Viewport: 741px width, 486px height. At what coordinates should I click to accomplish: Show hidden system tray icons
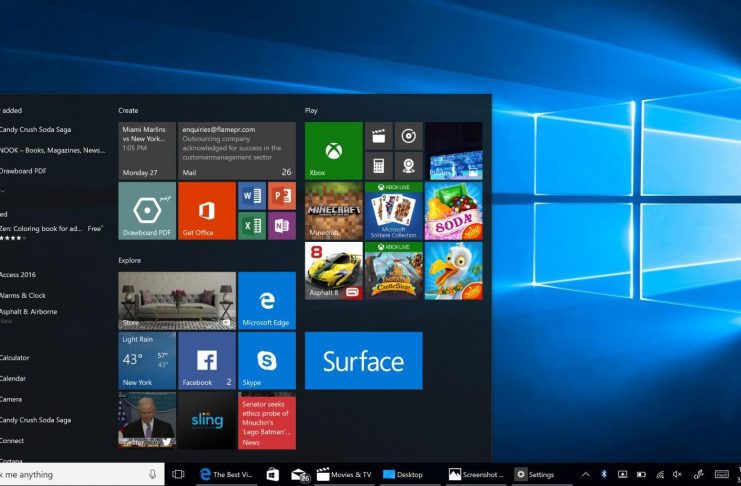click(586, 474)
